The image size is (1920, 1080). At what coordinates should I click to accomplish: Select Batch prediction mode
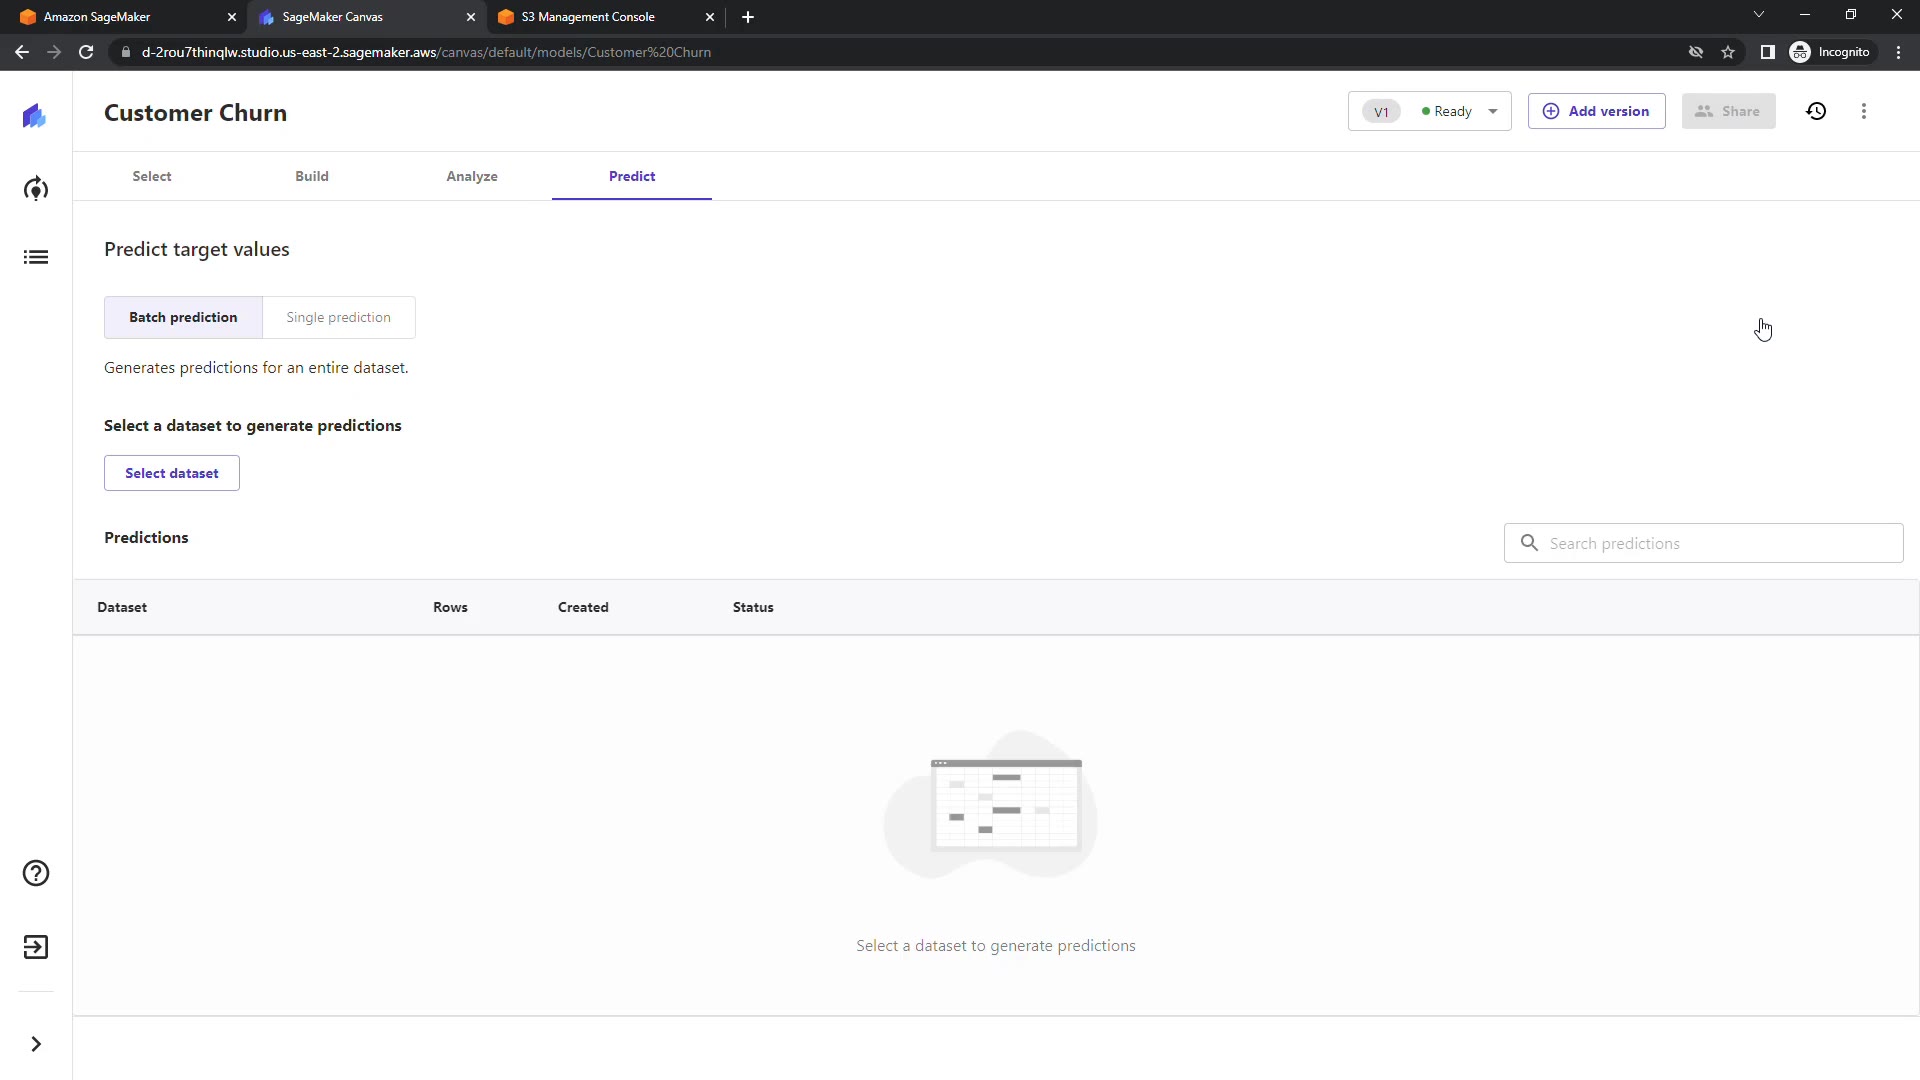(x=183, y=317)
